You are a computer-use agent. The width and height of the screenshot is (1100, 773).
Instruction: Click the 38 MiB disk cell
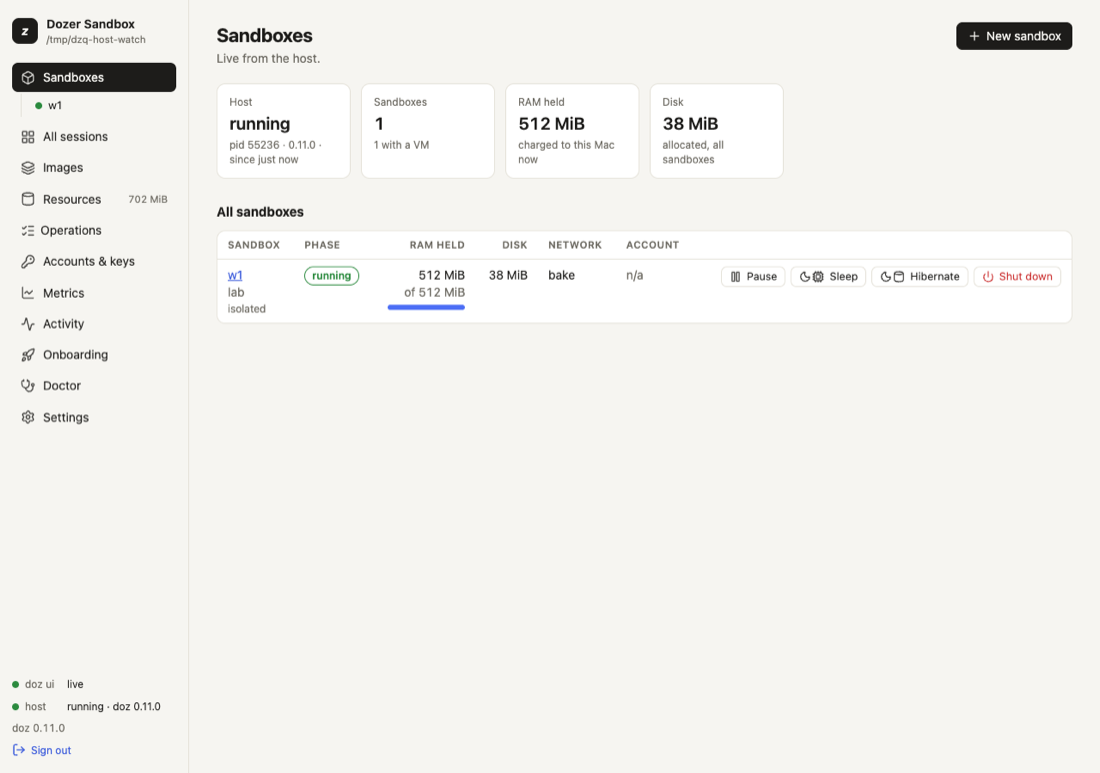tap(508, 276)
